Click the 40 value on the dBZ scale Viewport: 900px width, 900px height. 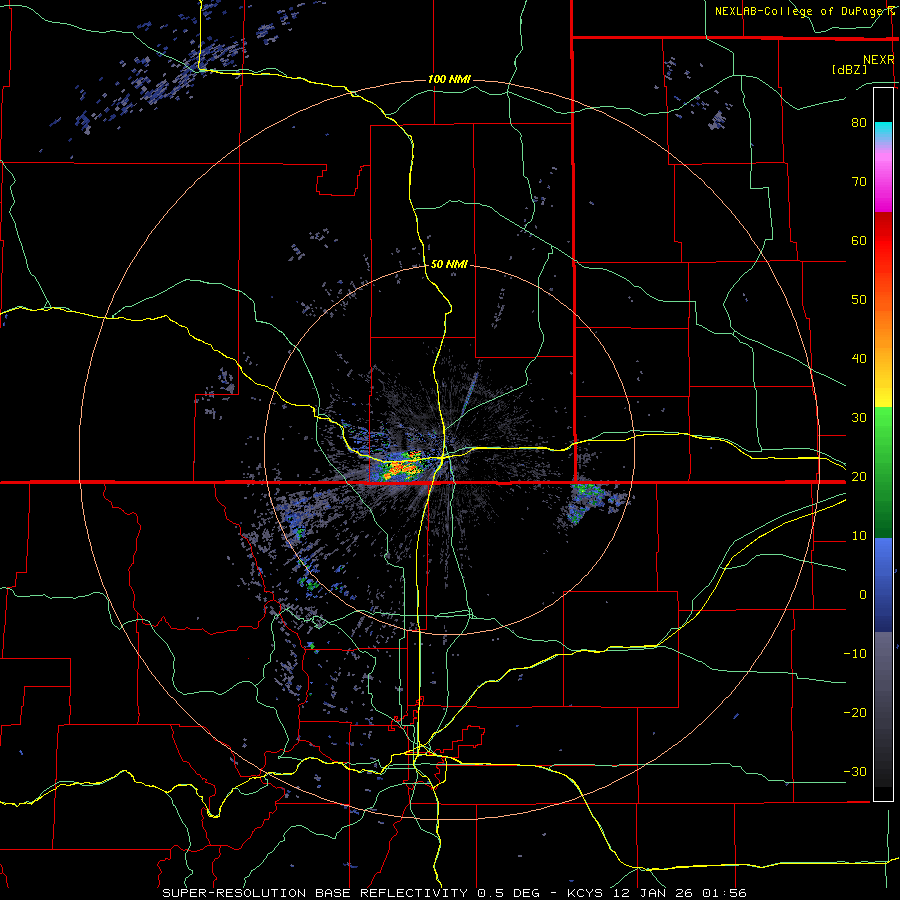point(859,359)
